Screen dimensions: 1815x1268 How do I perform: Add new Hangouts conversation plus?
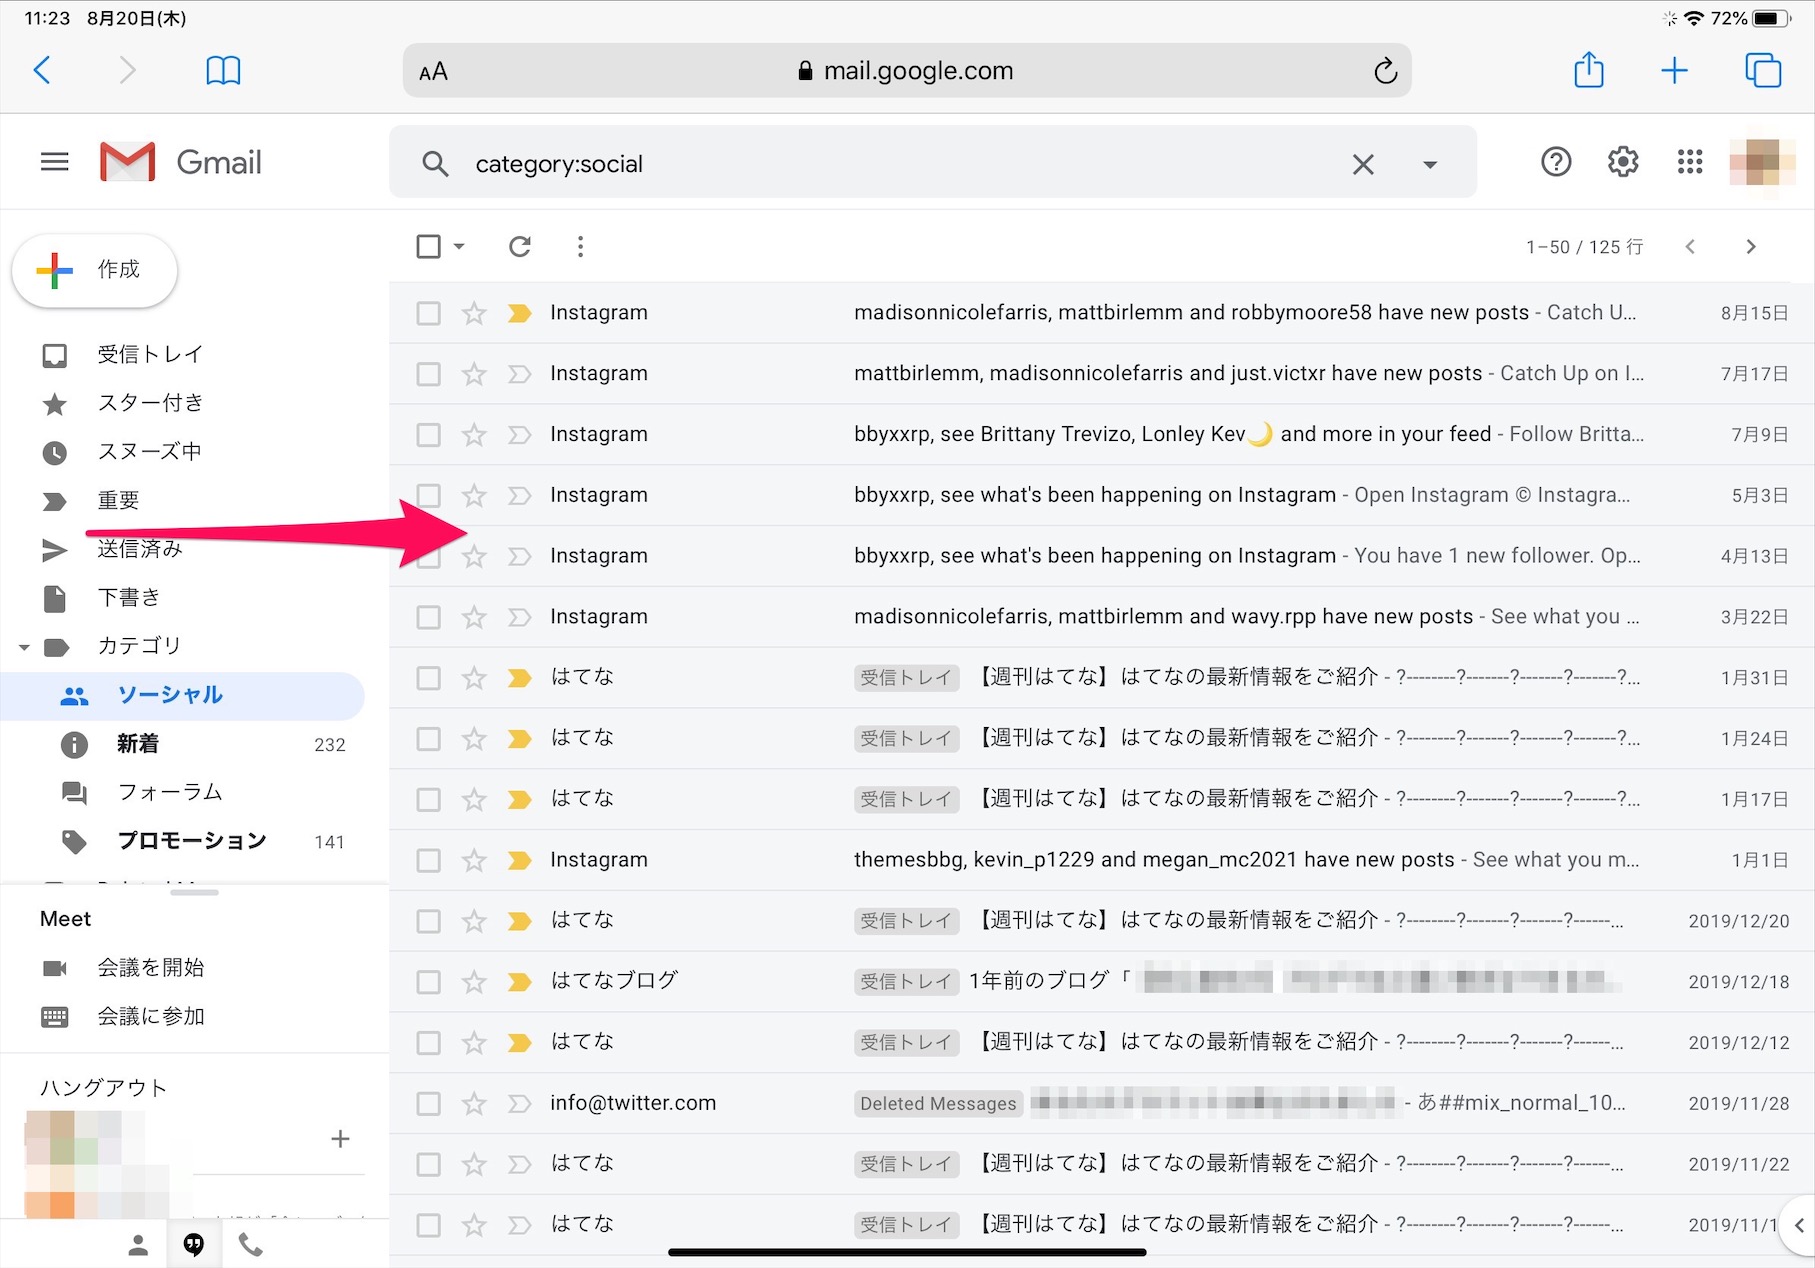pyautogui.click(x=340, y=1138)
